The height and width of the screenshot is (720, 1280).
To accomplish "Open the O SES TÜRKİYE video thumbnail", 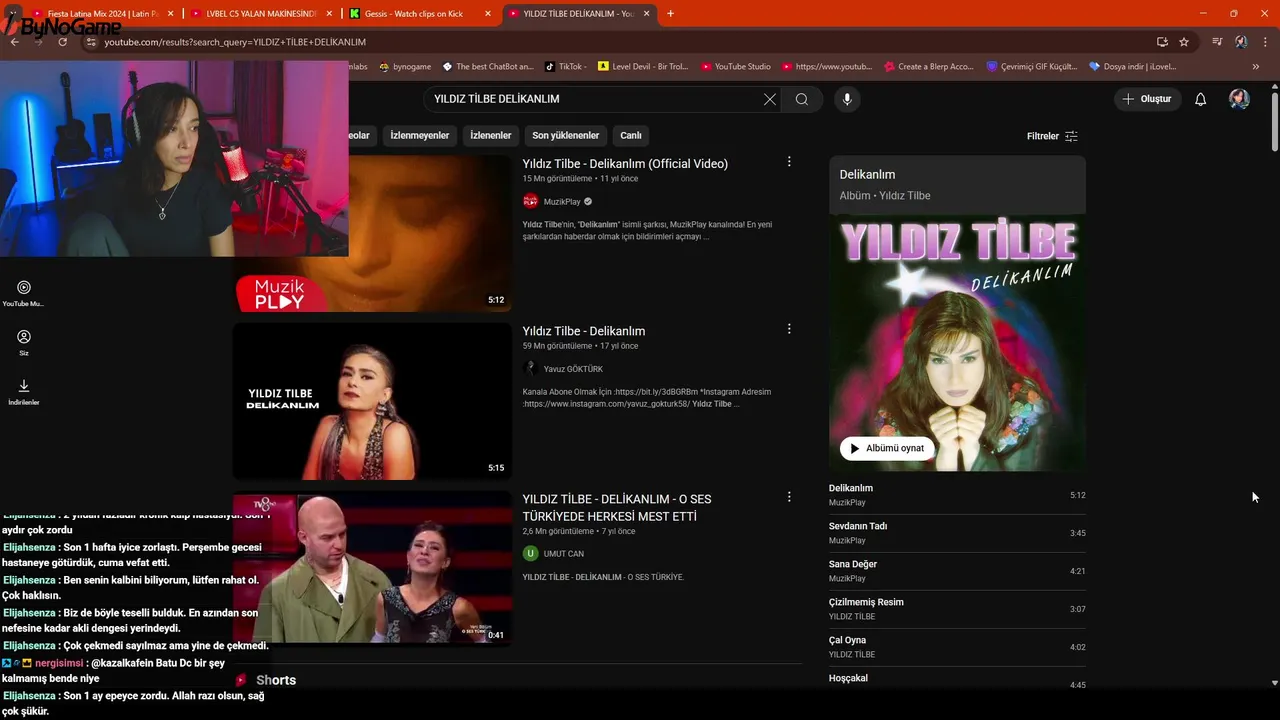I will (372, 568).
